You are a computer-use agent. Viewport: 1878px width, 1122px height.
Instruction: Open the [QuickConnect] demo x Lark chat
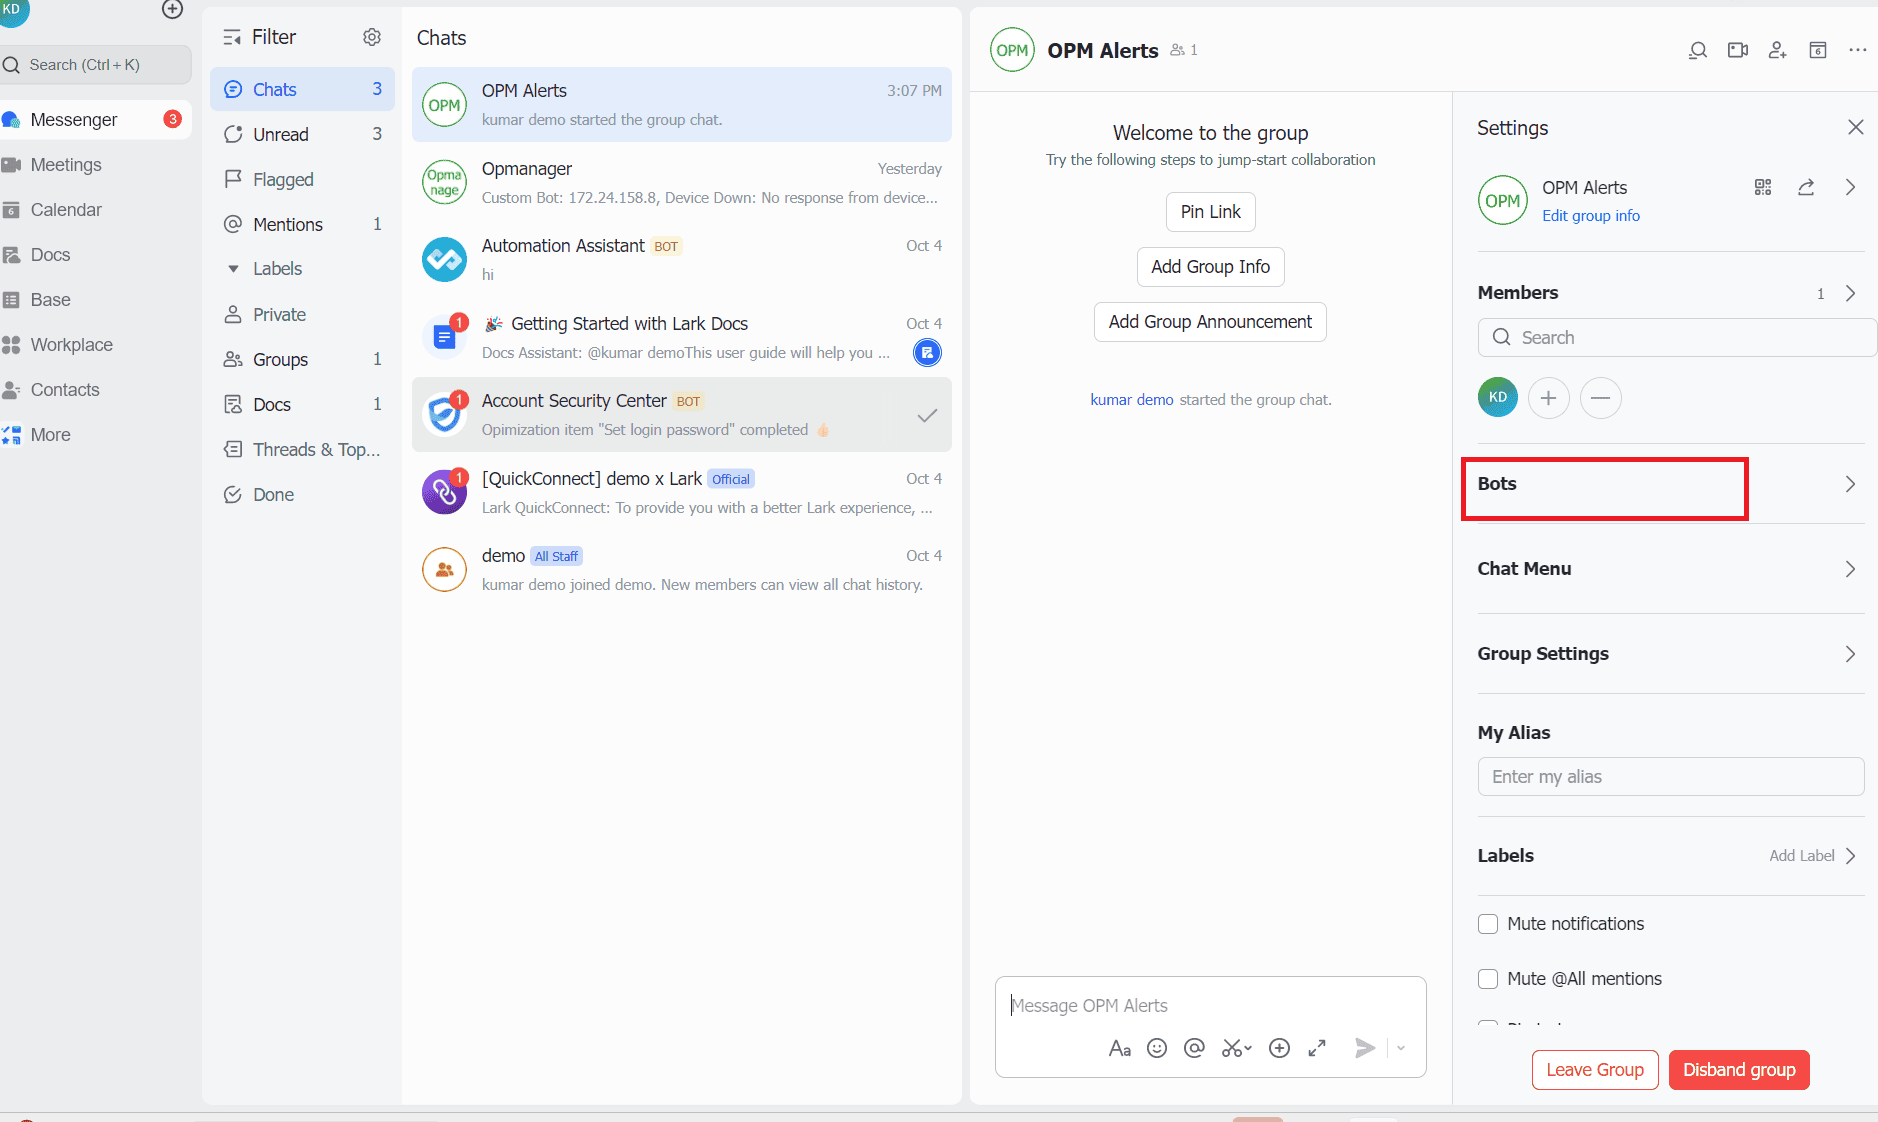(x=682, y=493)
